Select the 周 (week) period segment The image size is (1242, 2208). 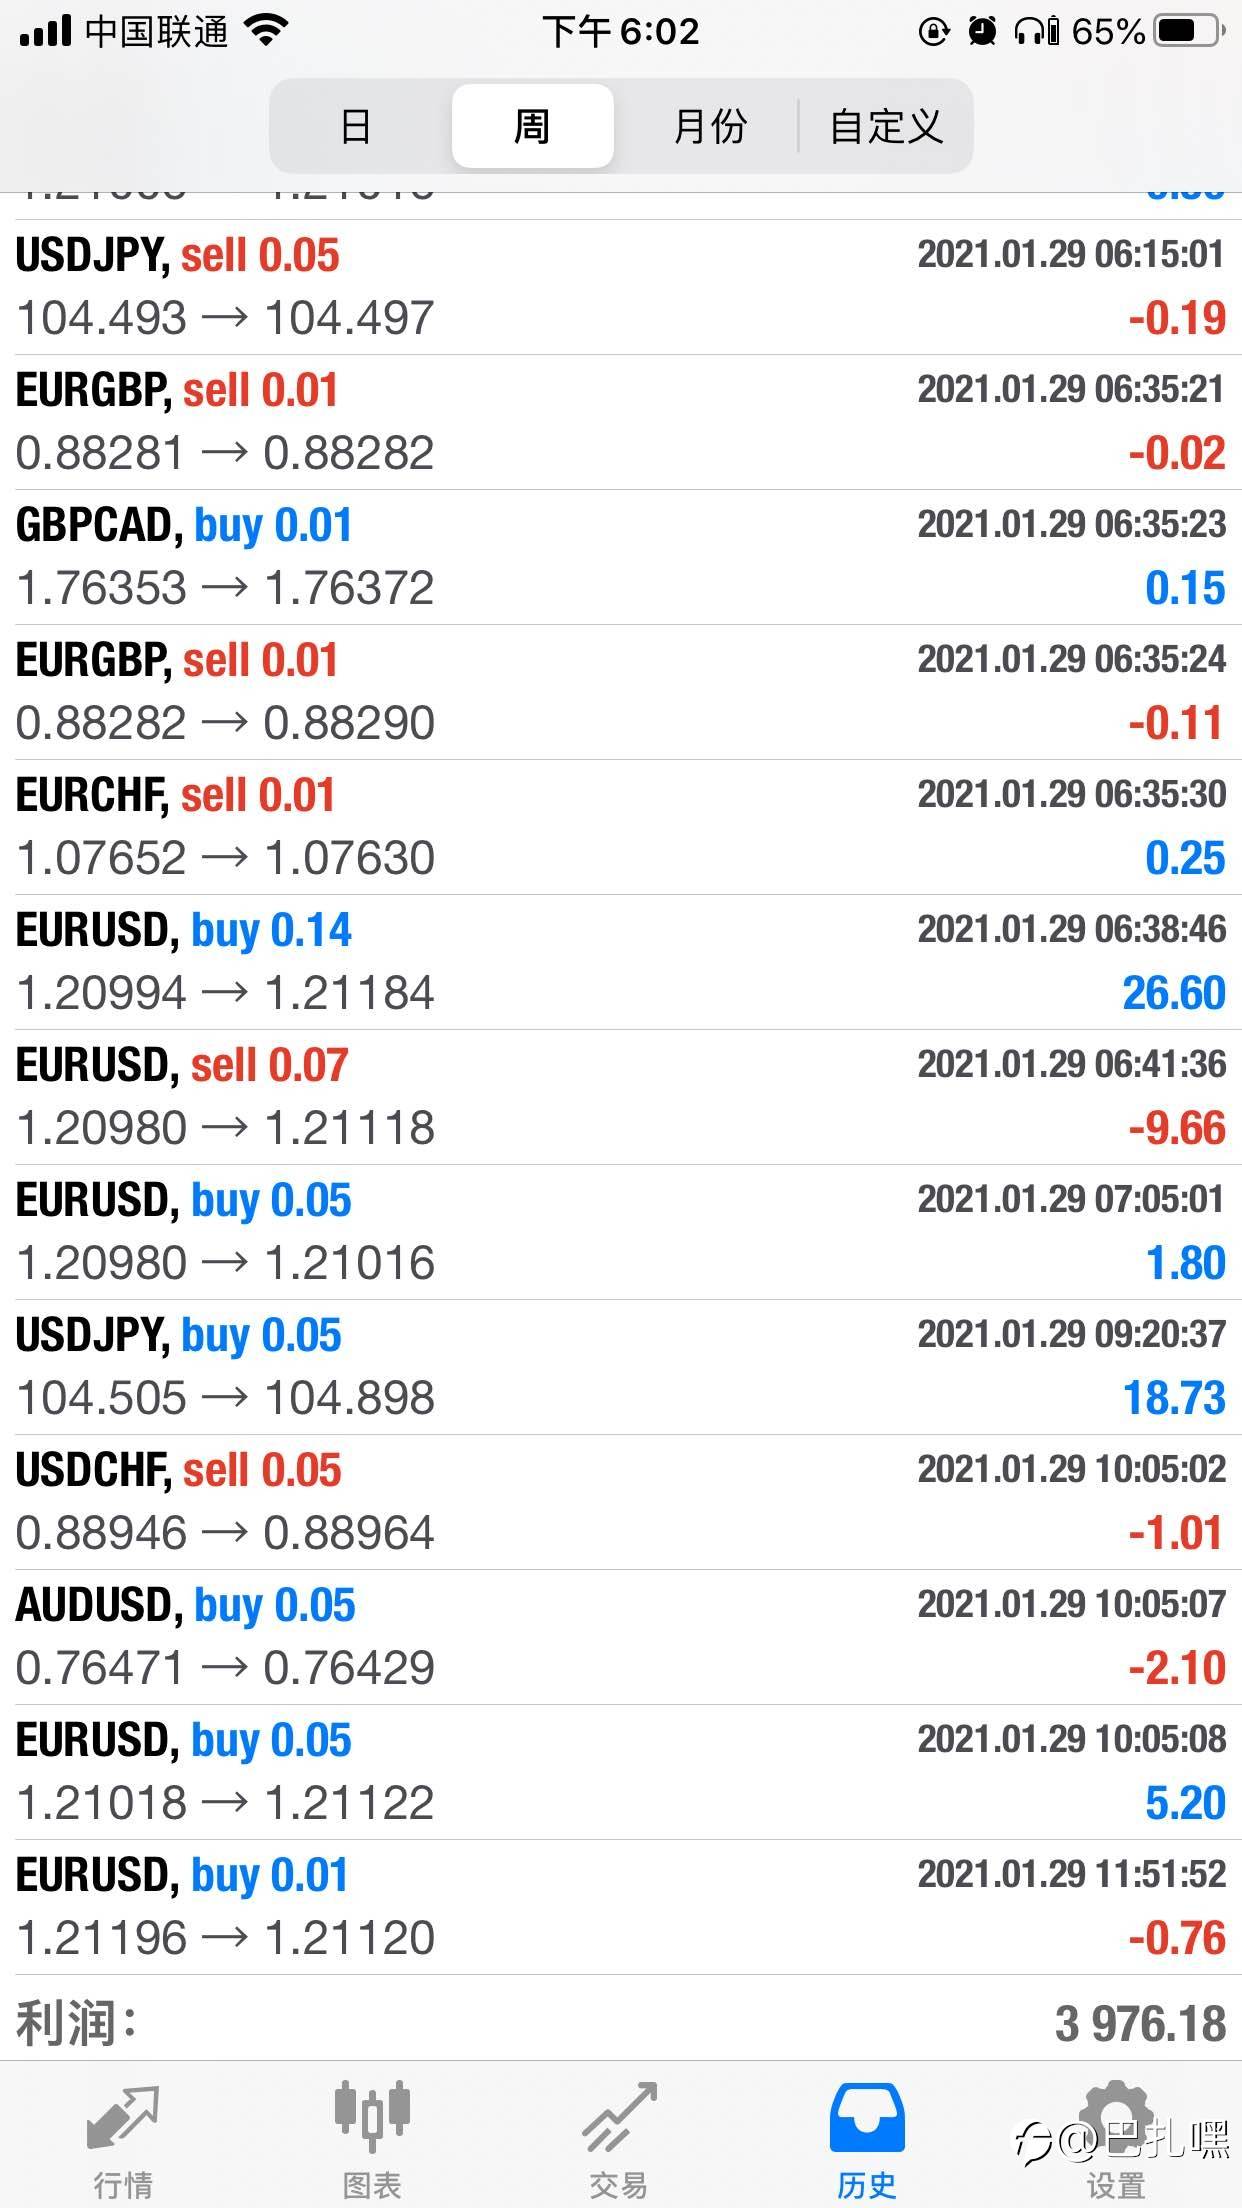coord(532,127)
